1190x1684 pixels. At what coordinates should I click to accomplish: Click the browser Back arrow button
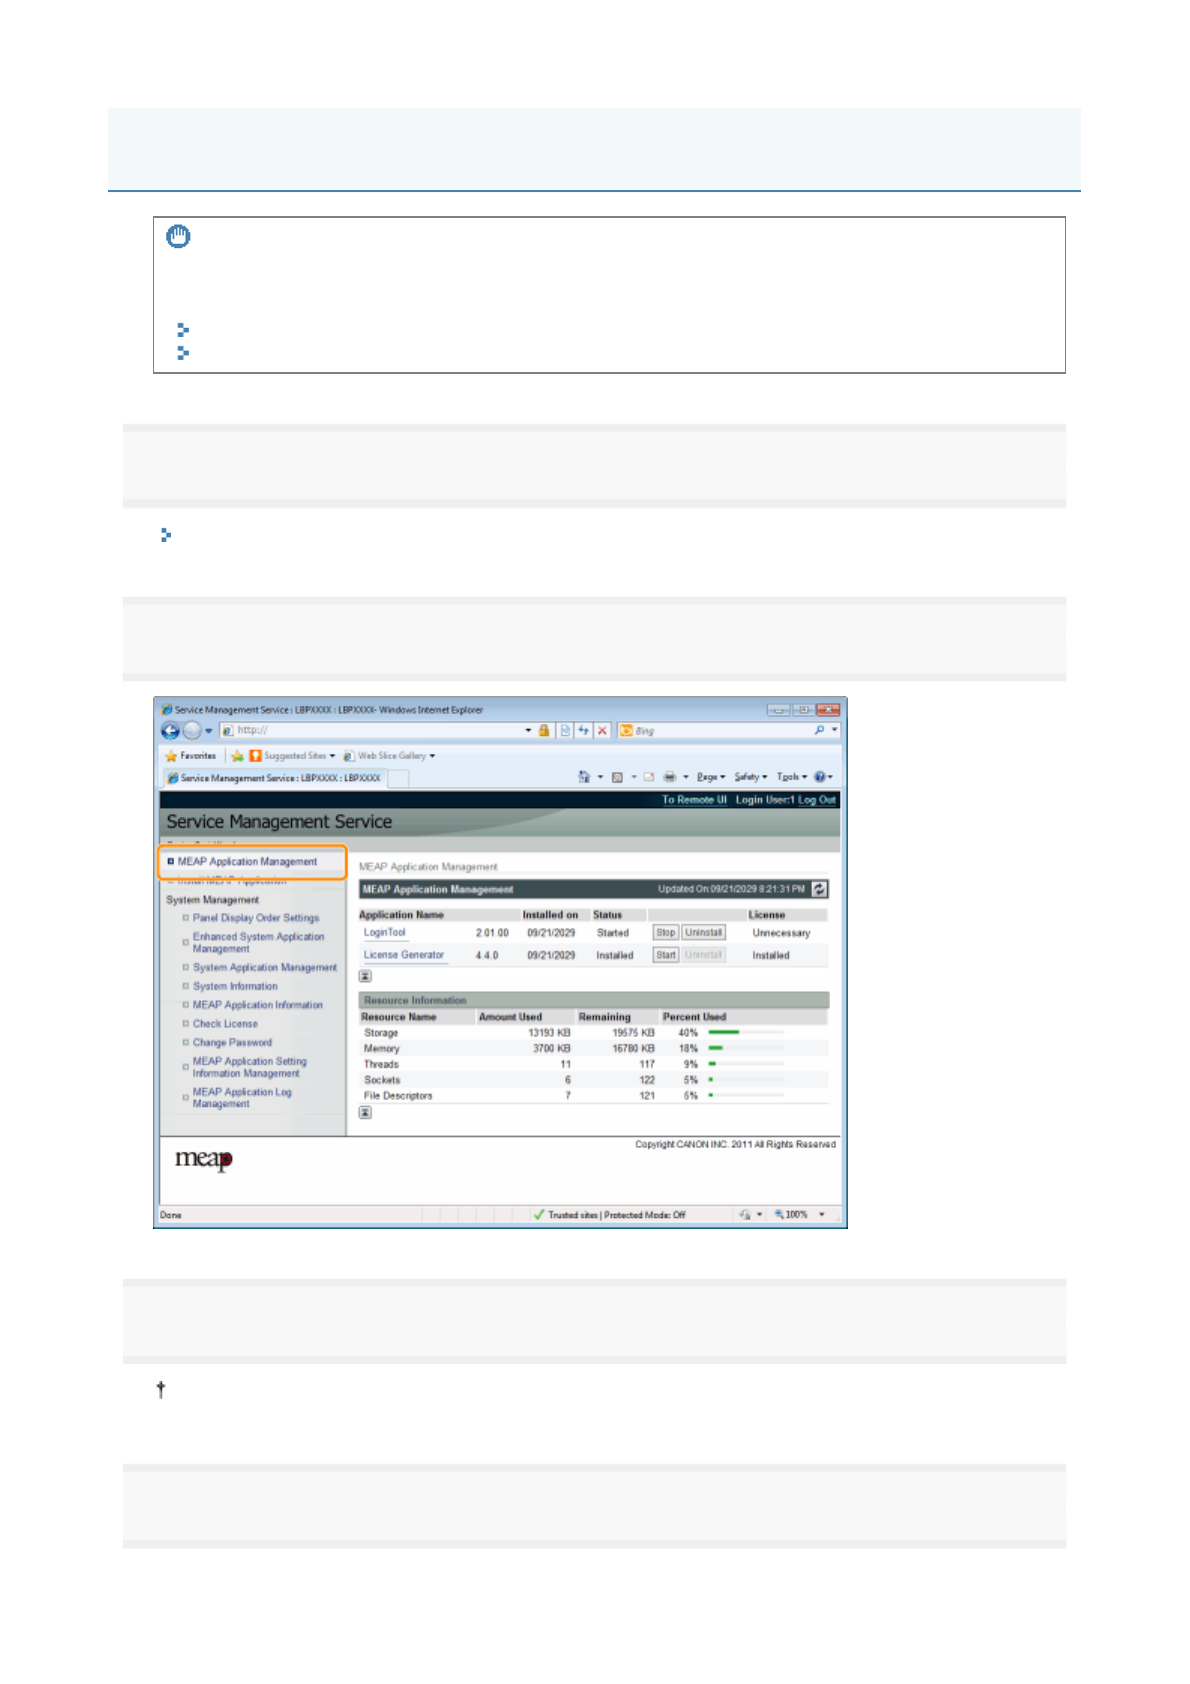pyautogui.click(x=170, y=731)
